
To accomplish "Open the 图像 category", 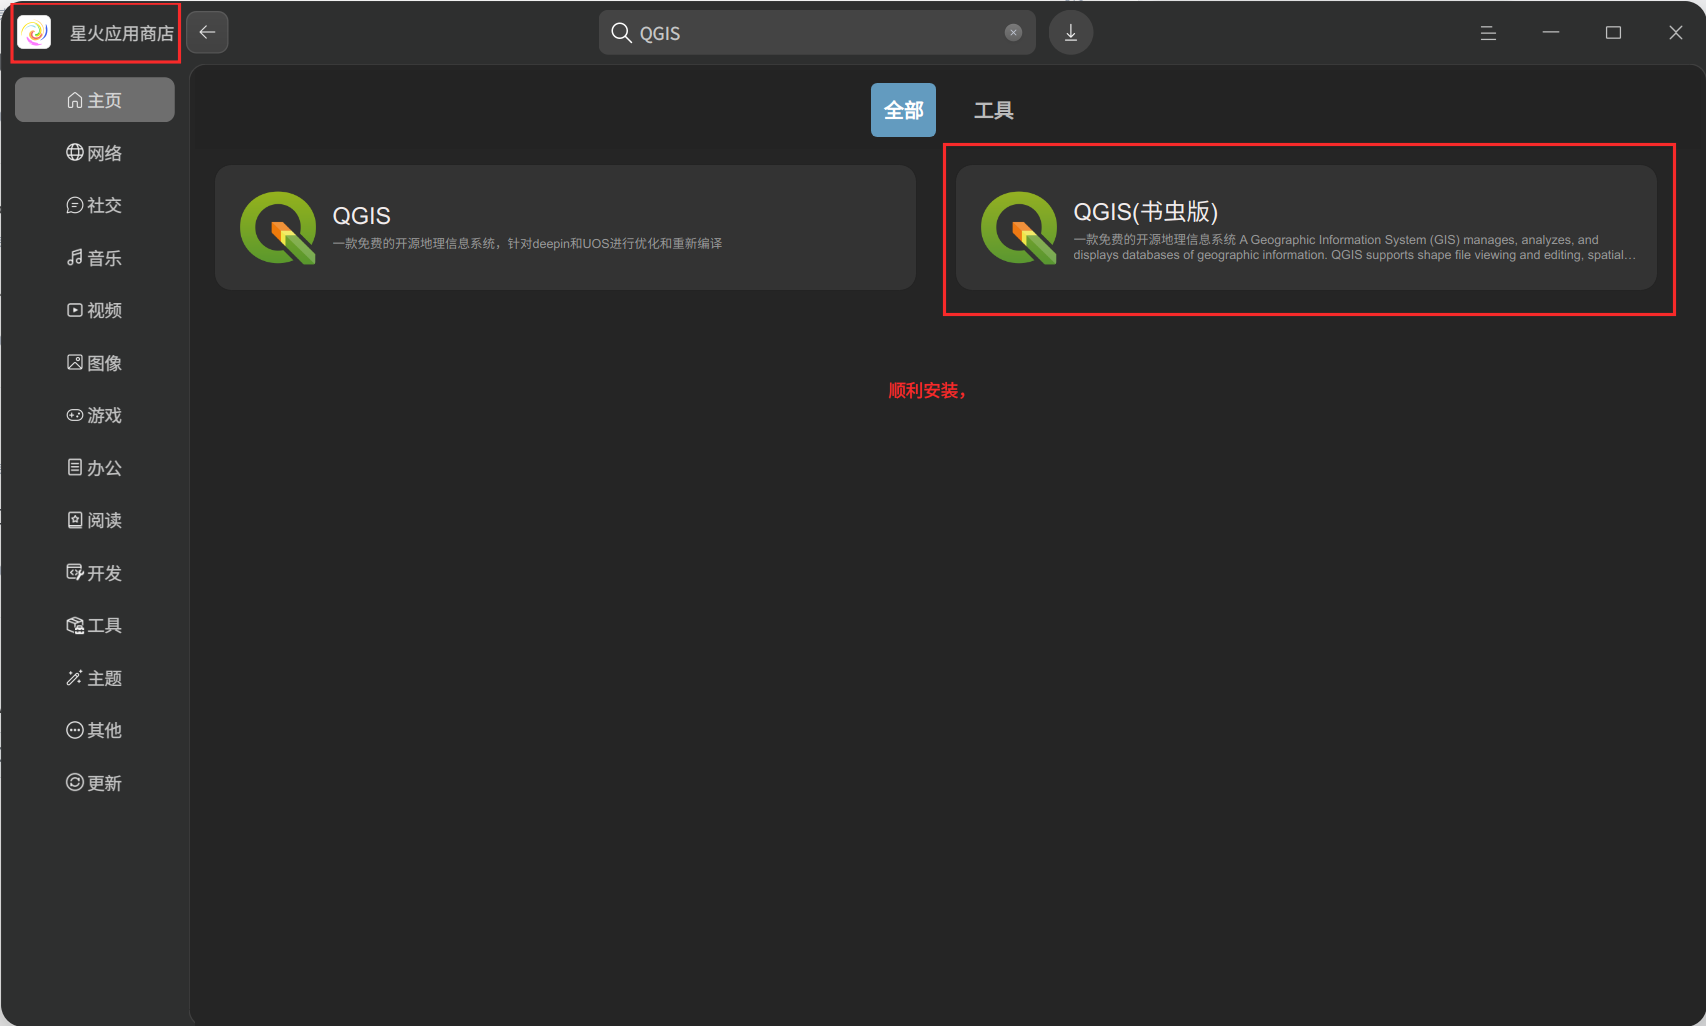I will (95, 363).
